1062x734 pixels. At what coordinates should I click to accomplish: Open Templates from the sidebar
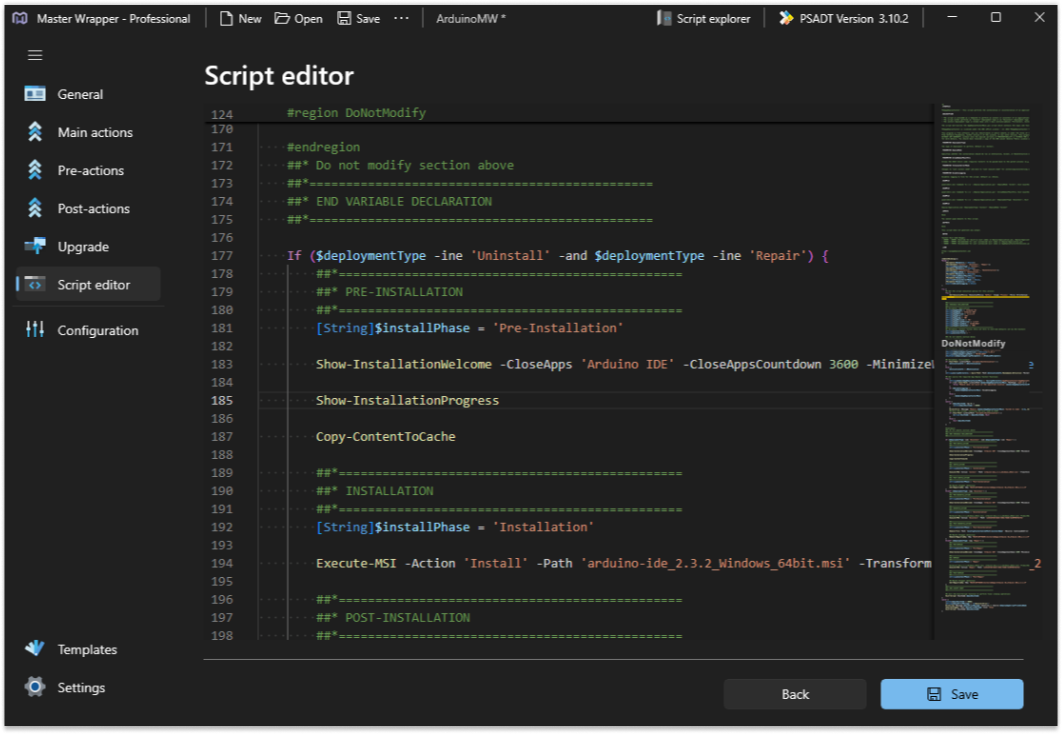[88, 649]
